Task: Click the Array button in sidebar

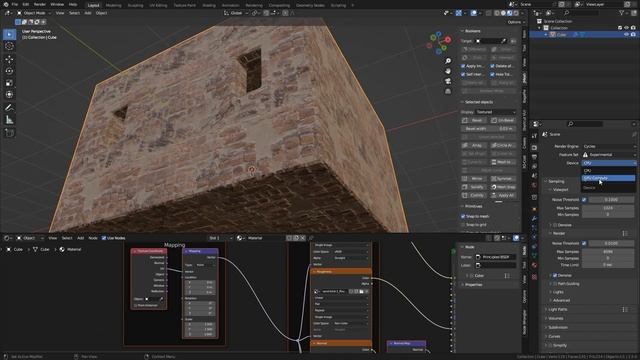Action: pos(475,145)
